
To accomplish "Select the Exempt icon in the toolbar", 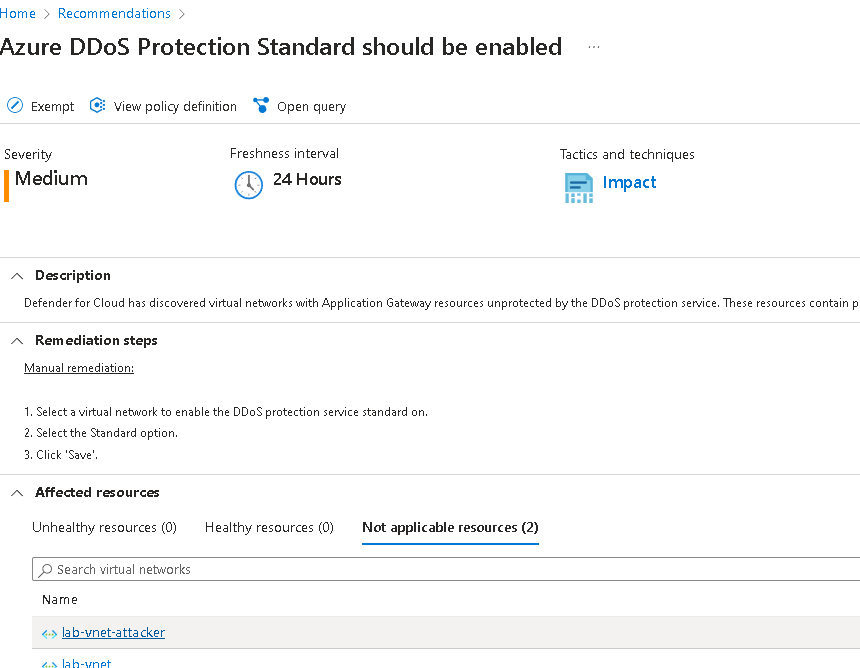I will pos(14,105).
